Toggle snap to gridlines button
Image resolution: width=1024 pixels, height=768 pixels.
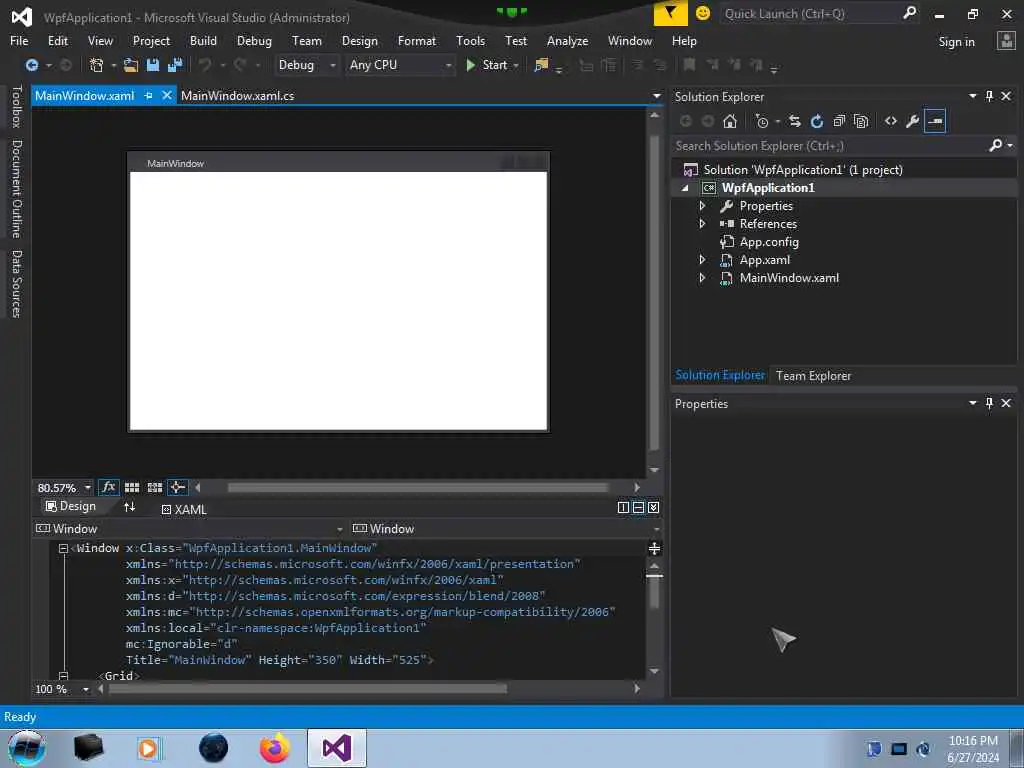tap(155, 487)
